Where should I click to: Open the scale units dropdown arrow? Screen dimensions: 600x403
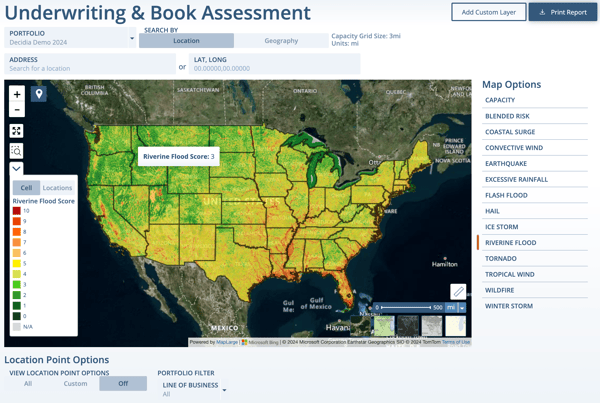[462, 308]
